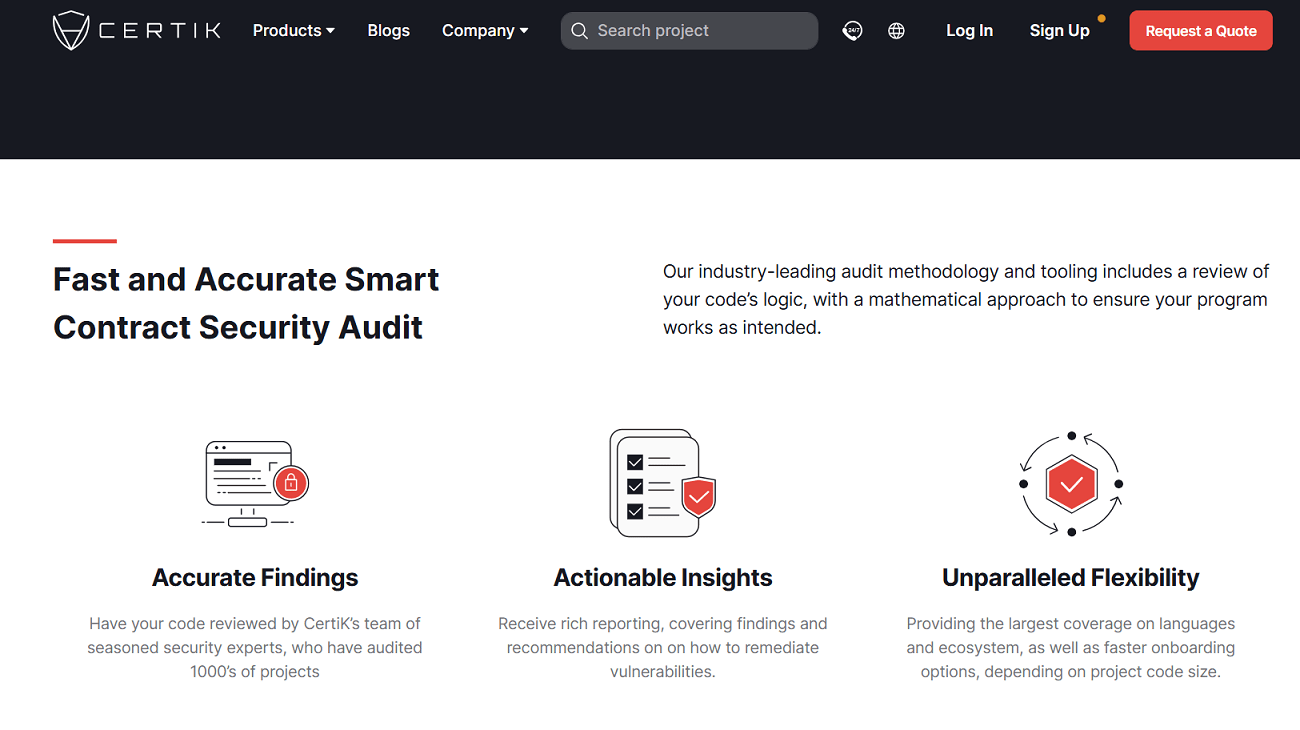1300x730 pixels.
Task: Click the notification dot on Sign Up
Action: pos(1099,17)
